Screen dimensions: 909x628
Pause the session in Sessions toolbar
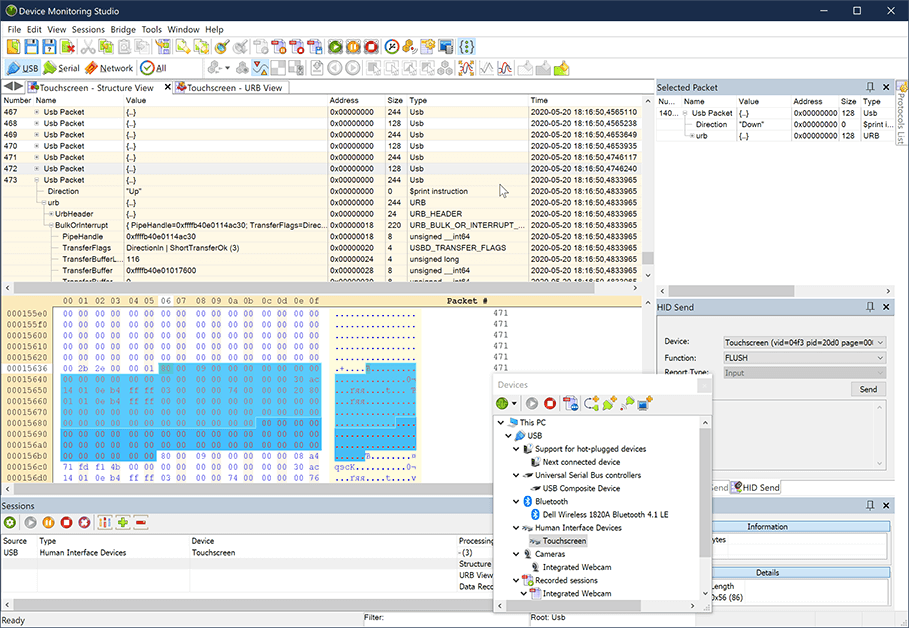click(x=48, y=522)
